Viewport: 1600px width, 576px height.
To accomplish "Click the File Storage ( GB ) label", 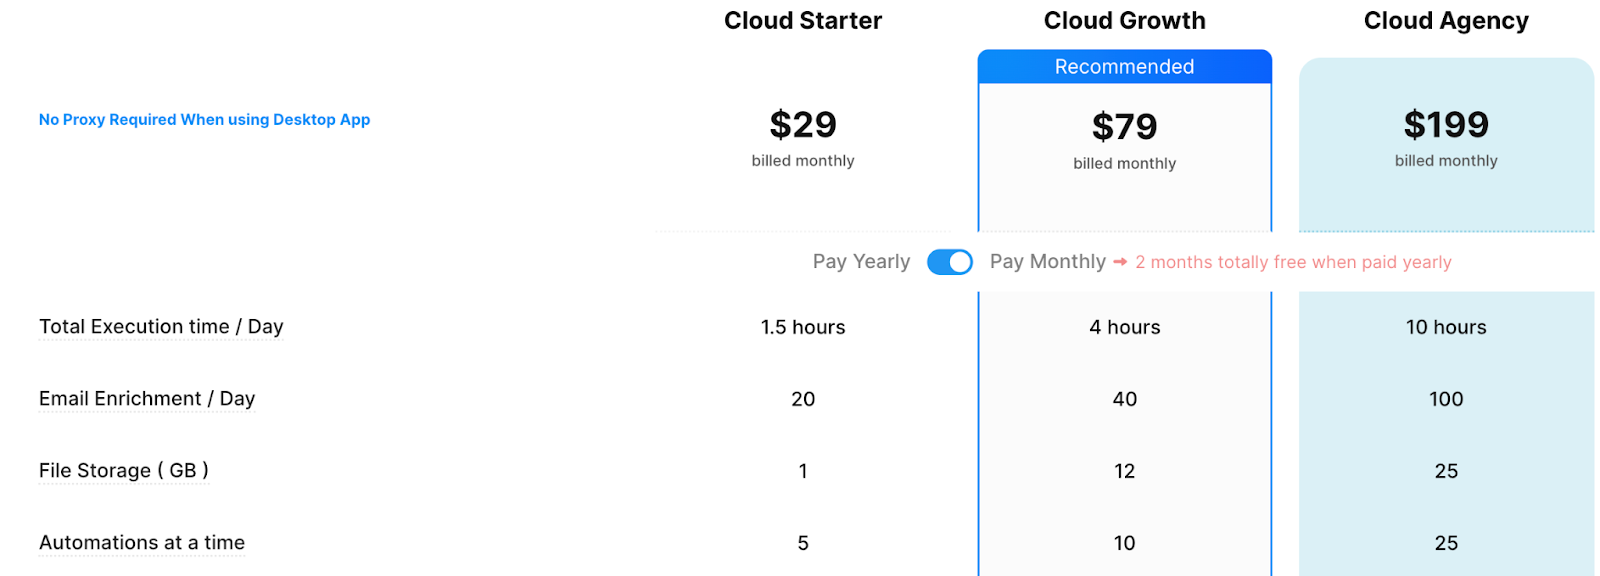I will click(x=123, y=471).
